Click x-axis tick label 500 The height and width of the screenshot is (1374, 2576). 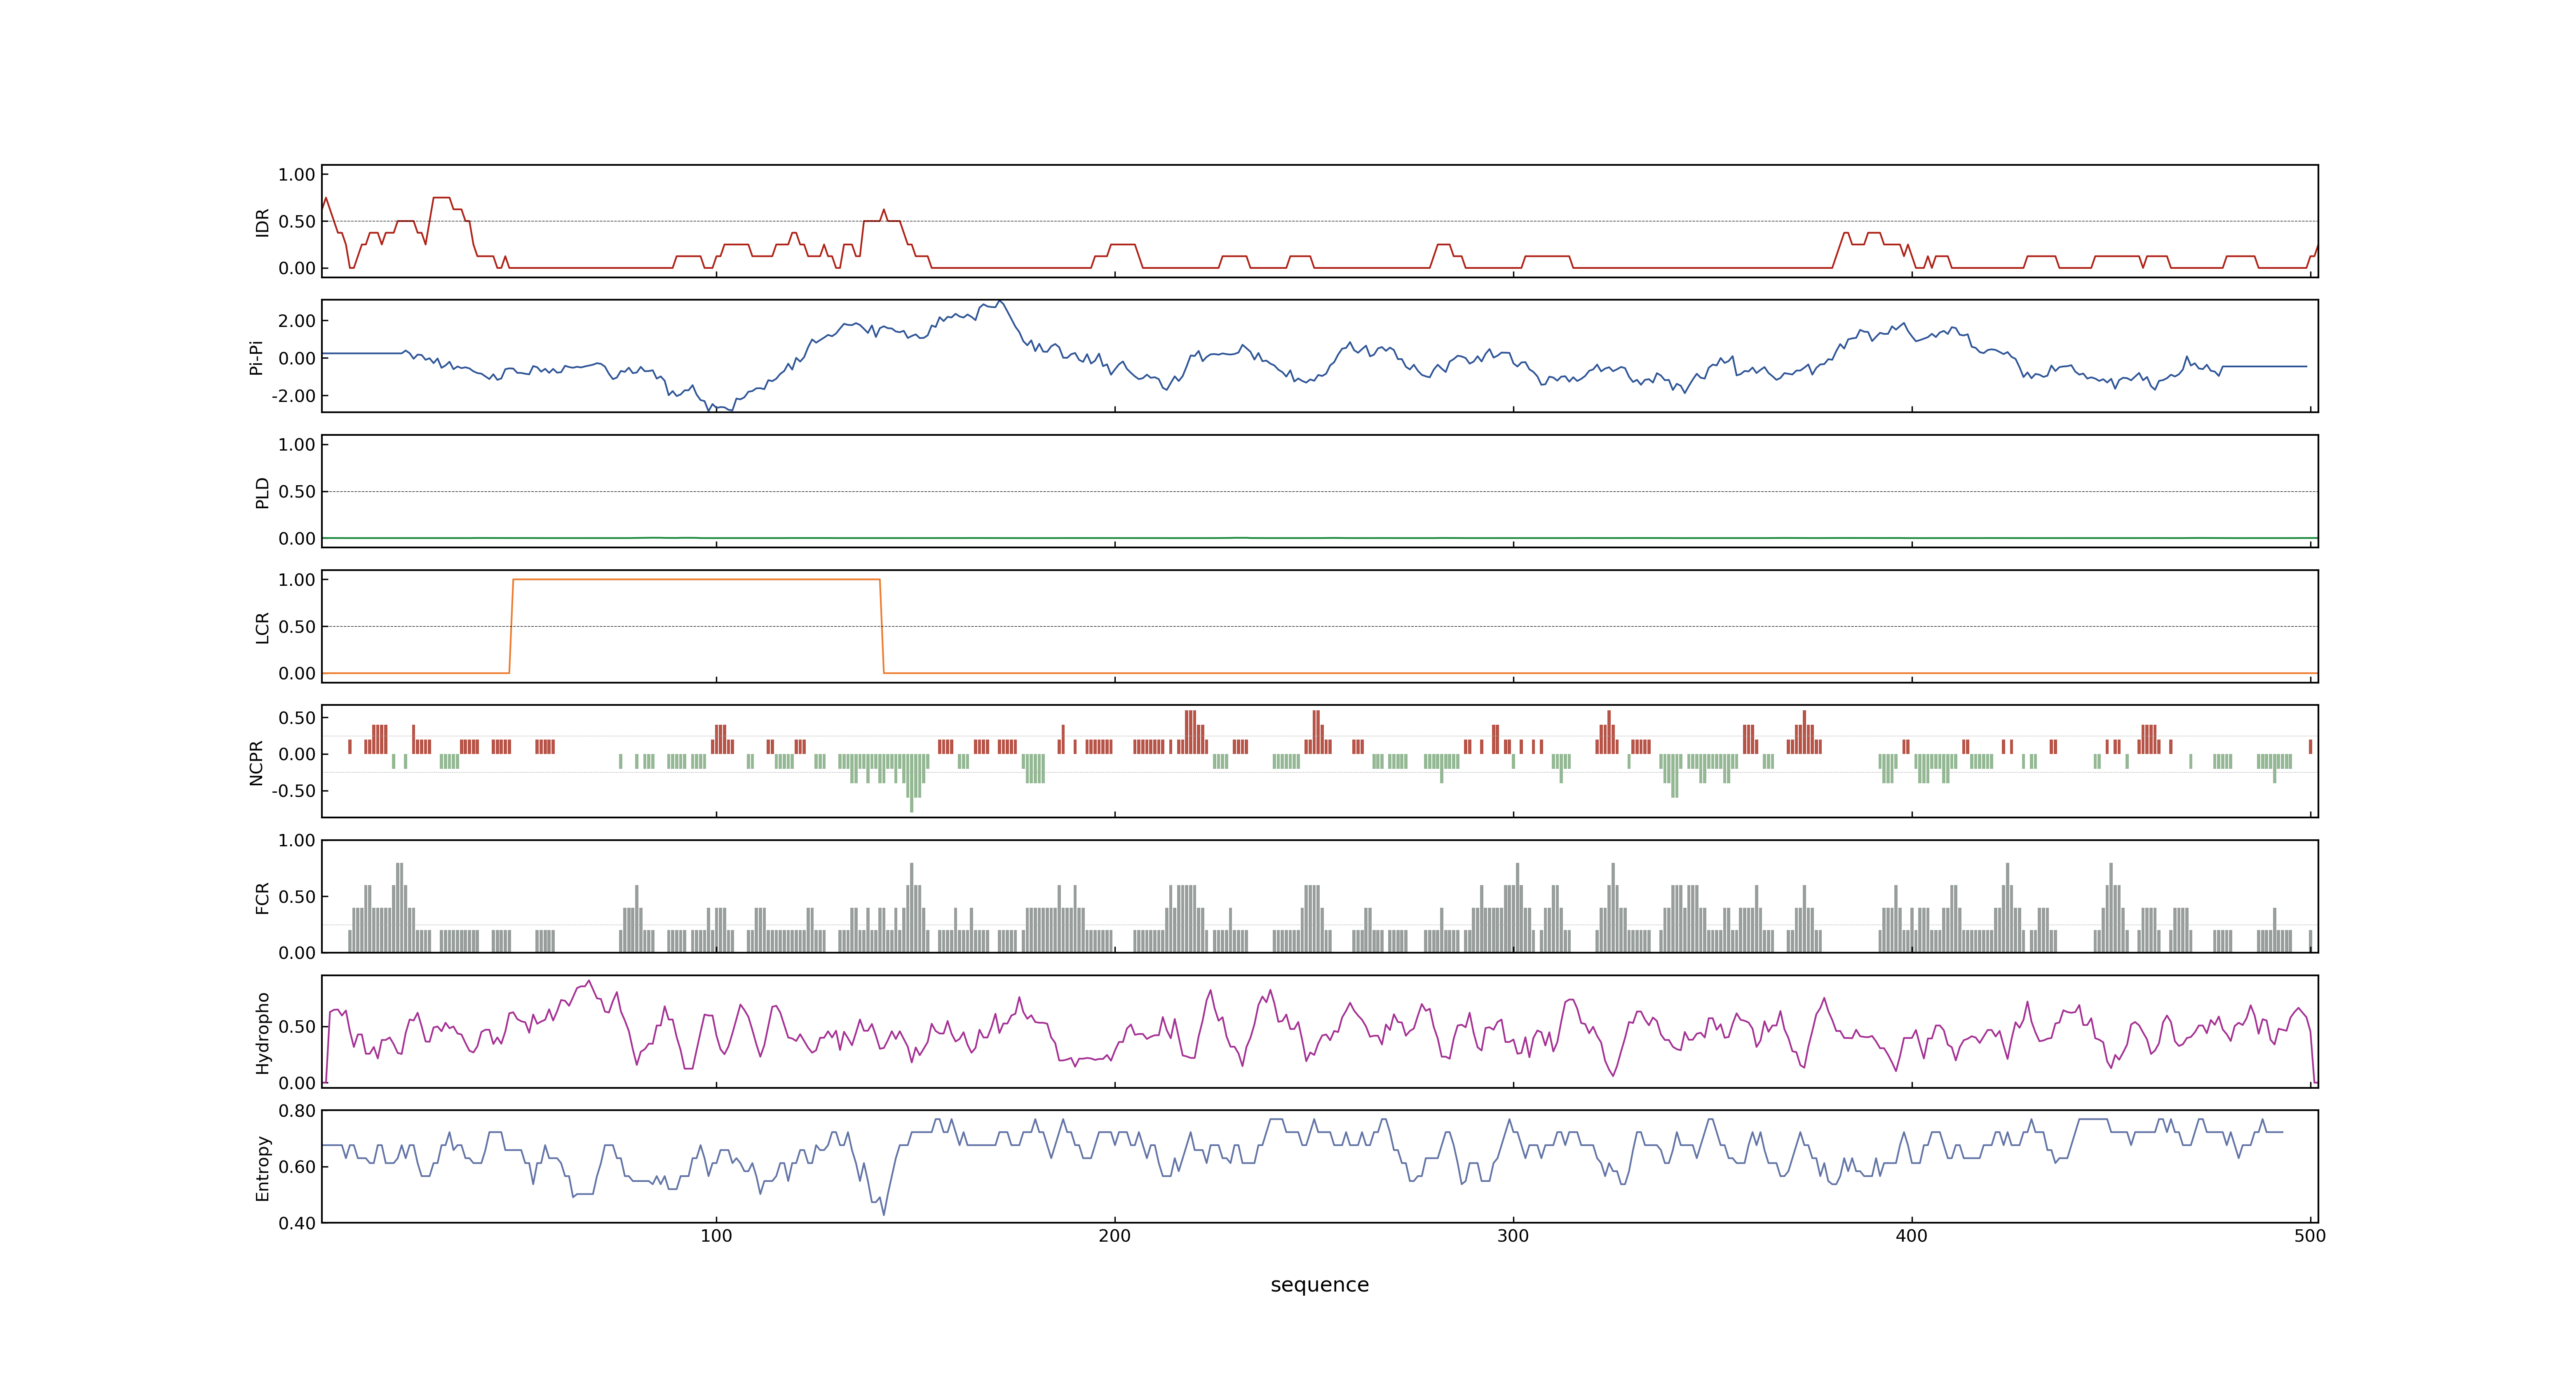pos(2310,1235)
